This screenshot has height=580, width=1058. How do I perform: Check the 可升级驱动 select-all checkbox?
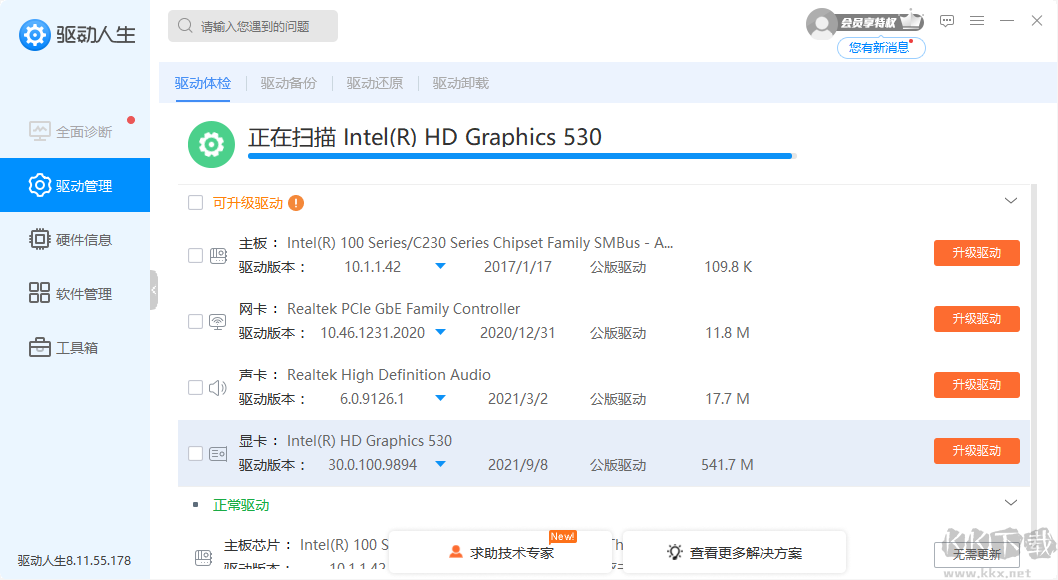pyautogui.click(x=196, y=203)
